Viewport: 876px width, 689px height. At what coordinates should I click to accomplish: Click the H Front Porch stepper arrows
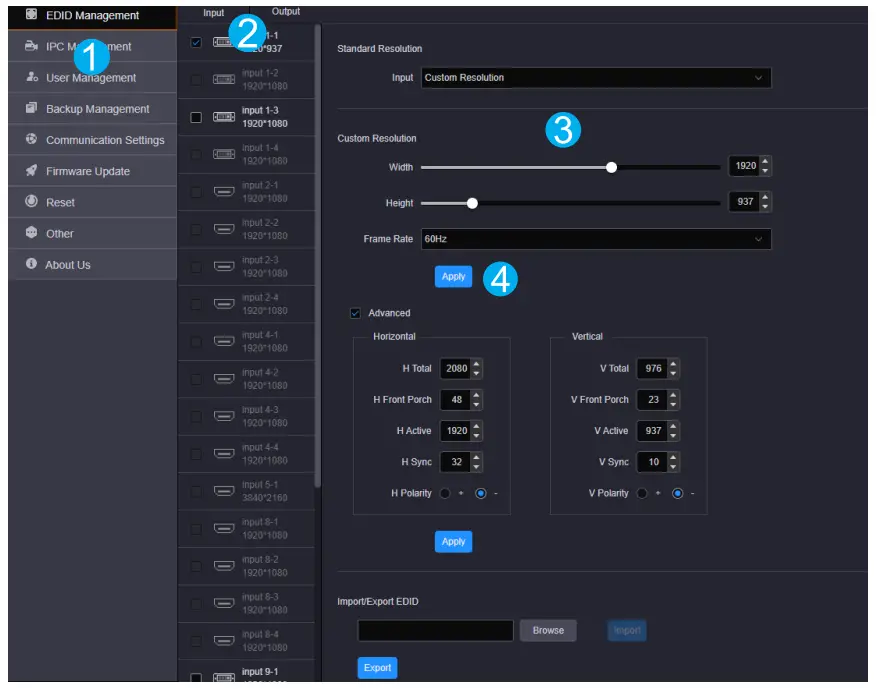click(x=476, y=400)
